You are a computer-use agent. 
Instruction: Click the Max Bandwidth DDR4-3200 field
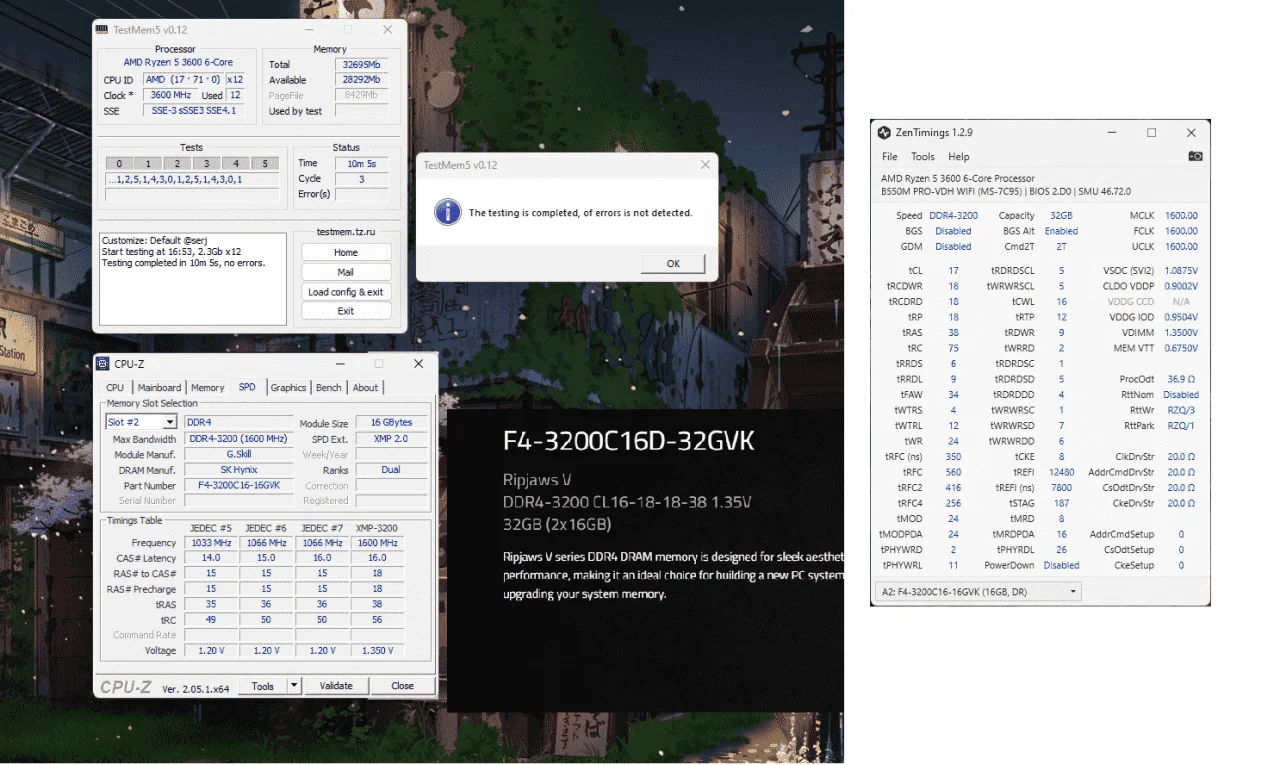(x=240, y=439)
